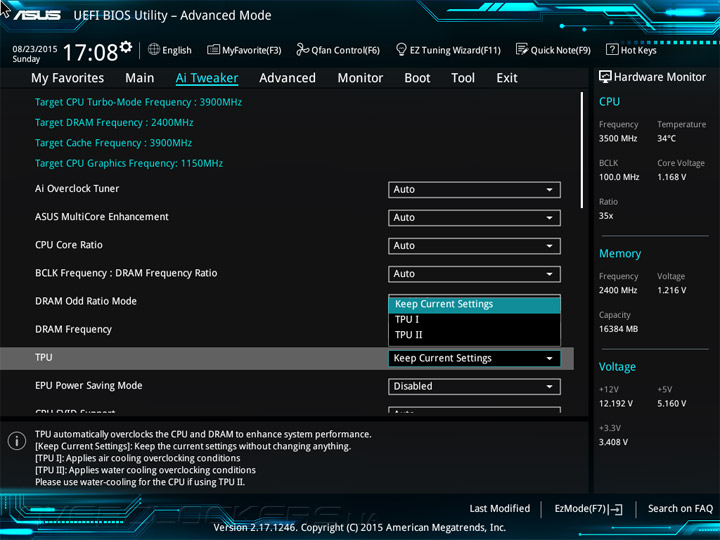
Task: Click the Hardware Monitor screen icon
Action: [605, 77]
